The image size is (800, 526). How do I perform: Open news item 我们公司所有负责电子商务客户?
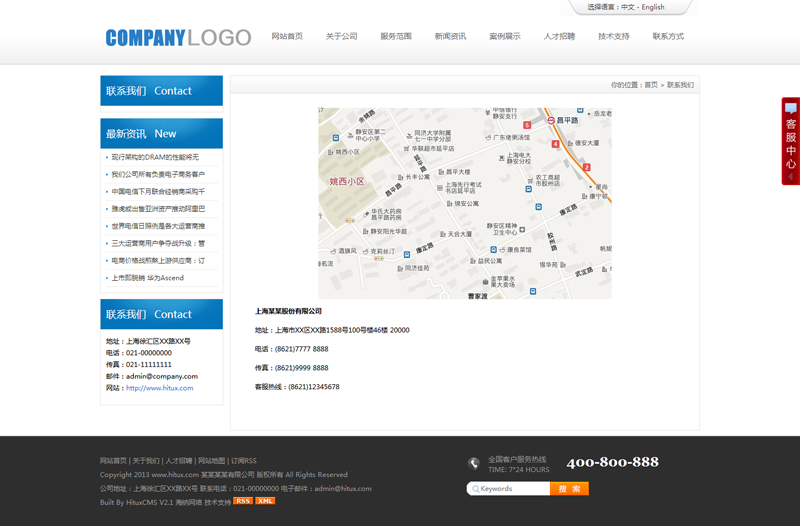158,174
